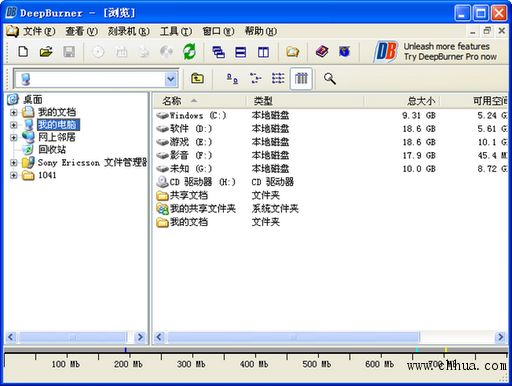
Task: Sort by the 可用空间 column header
Action: click(x=474, y=101)
